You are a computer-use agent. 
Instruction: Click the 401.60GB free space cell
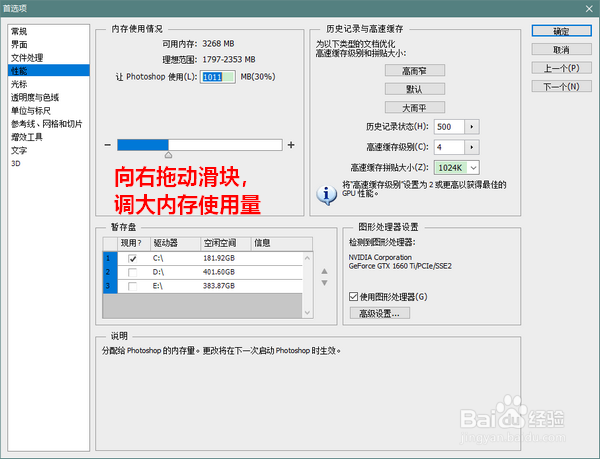pos(219,272)
